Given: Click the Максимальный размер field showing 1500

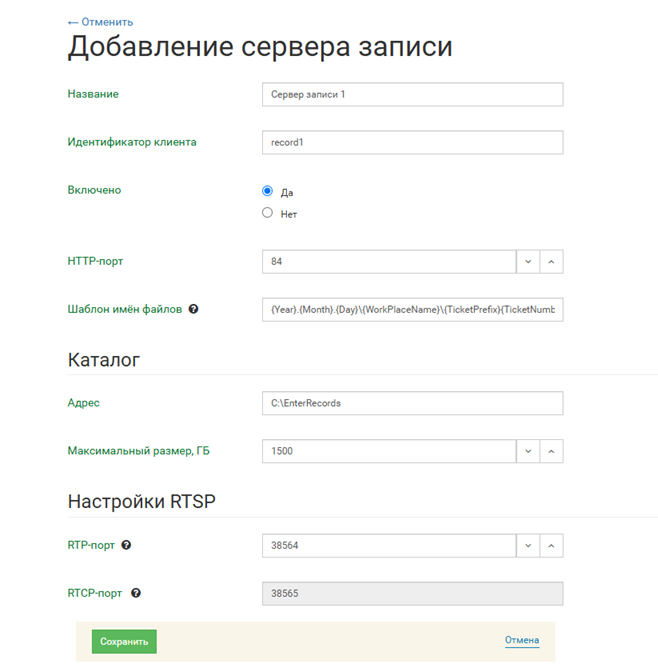Looking at the screenshot, I should (389, 451).
